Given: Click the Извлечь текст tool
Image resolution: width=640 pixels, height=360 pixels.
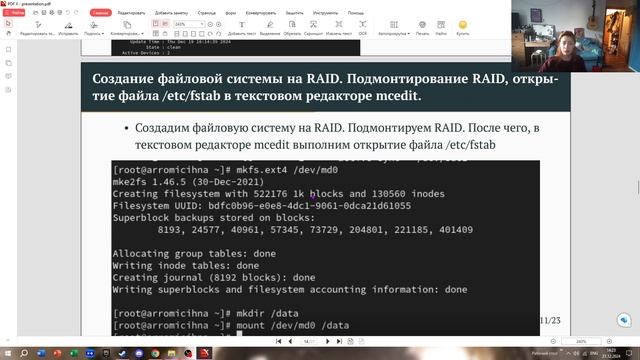Looking at the screenshot, I should pyautogui.click(x=339, y=28).
